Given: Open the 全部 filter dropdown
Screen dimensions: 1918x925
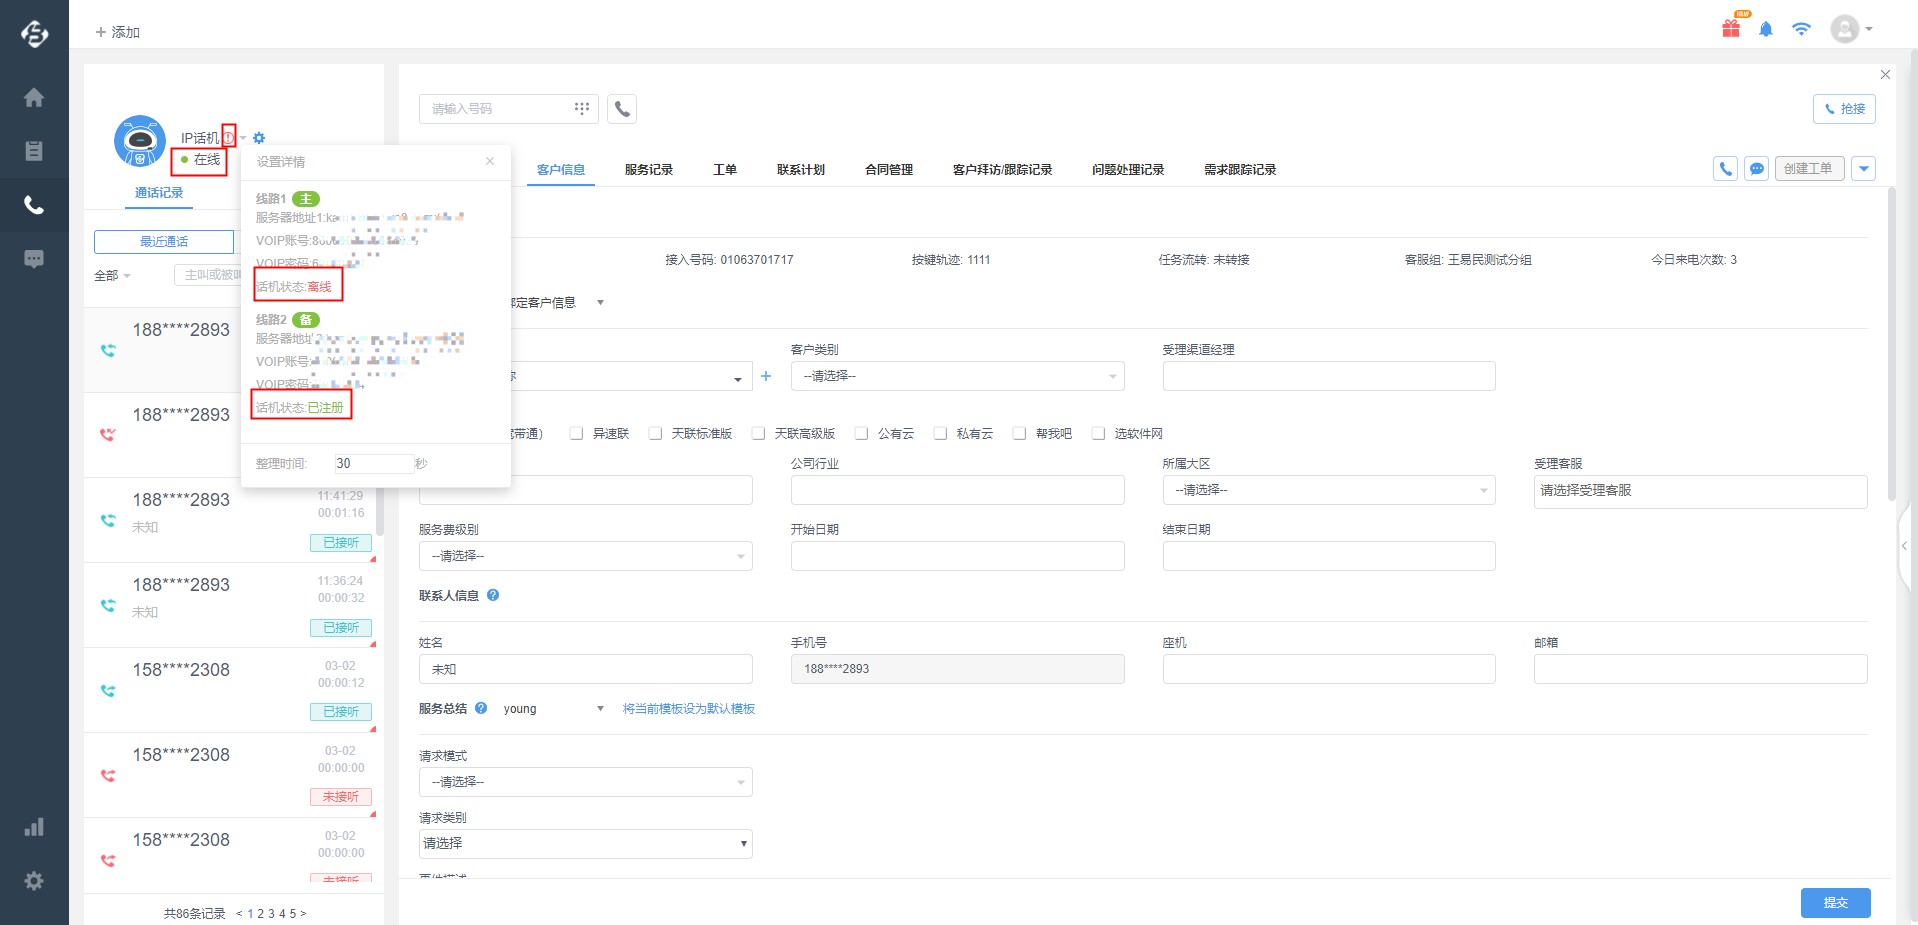Looking at the screenshot, I should pyautogui.click(x=112, y=275).
